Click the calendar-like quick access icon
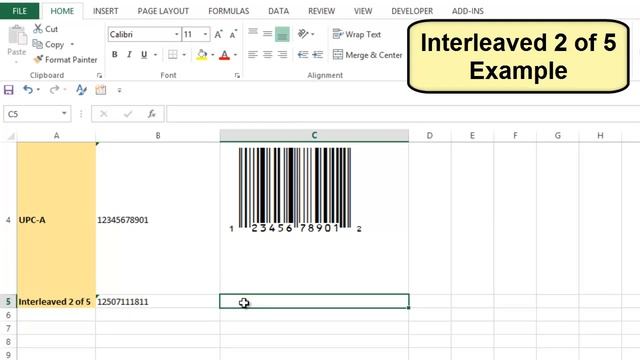640x360 pixels. (x=100, y=90)
